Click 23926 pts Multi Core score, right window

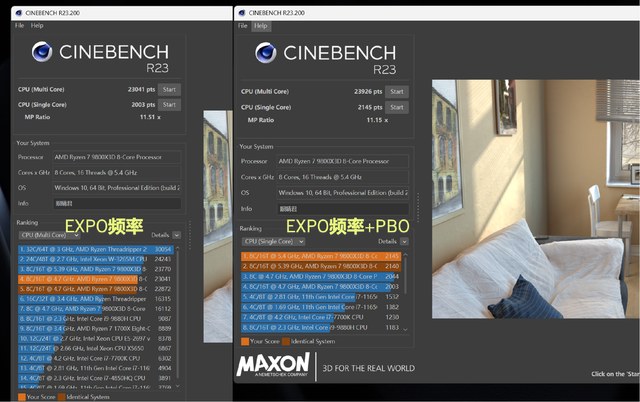pos(368,92)
